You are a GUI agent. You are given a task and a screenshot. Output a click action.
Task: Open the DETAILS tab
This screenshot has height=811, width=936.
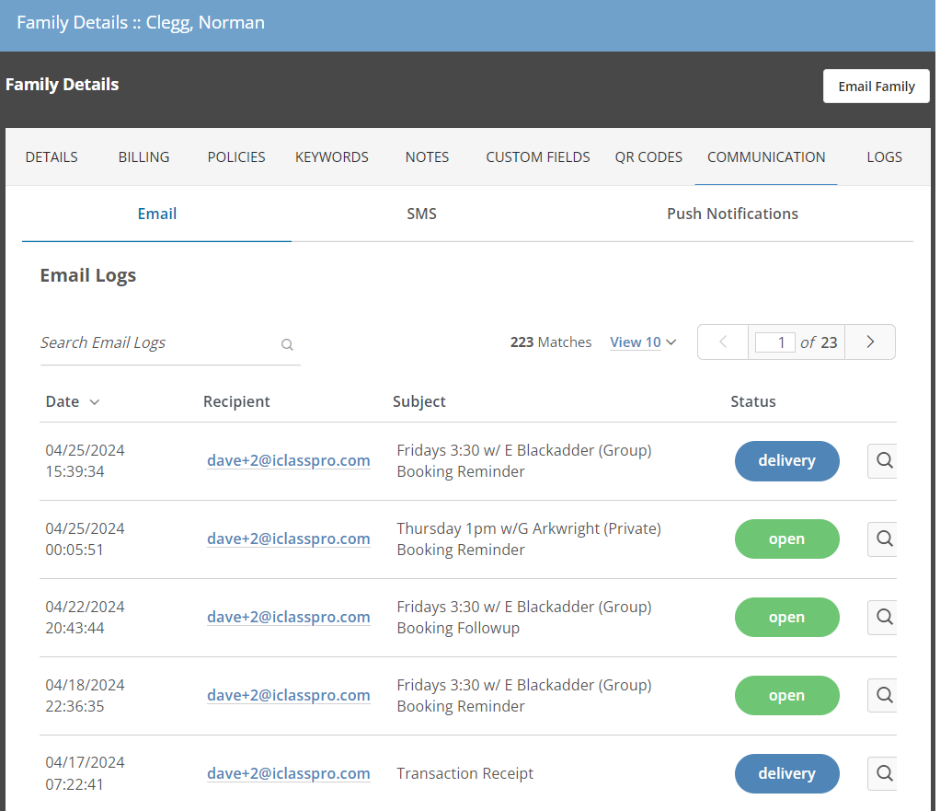51,157
